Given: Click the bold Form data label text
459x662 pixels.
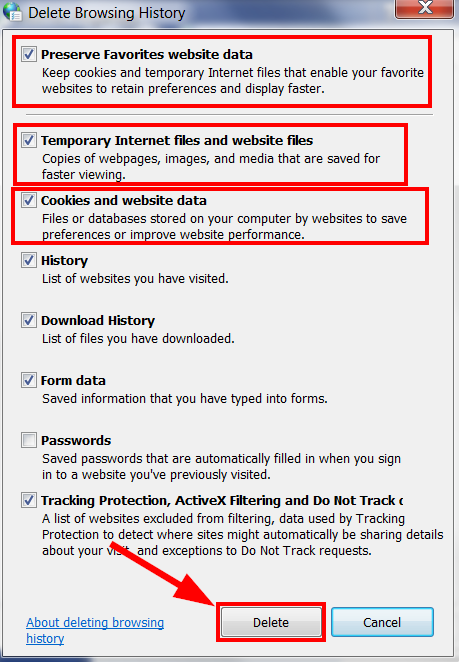Looking at the screenshot, I should pyautogui.click(x=73, y=380).
